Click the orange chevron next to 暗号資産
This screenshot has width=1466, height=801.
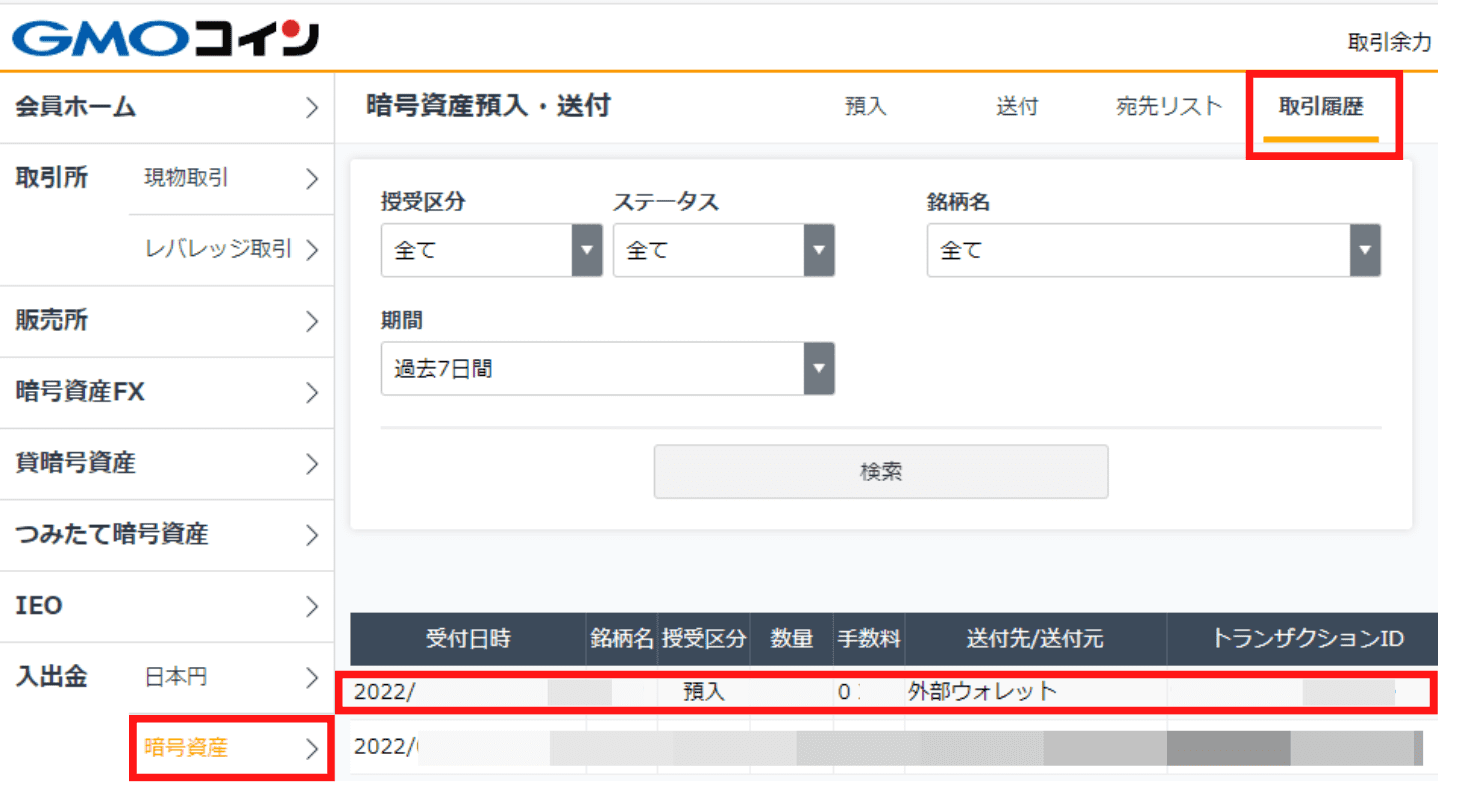pos(312,748)
